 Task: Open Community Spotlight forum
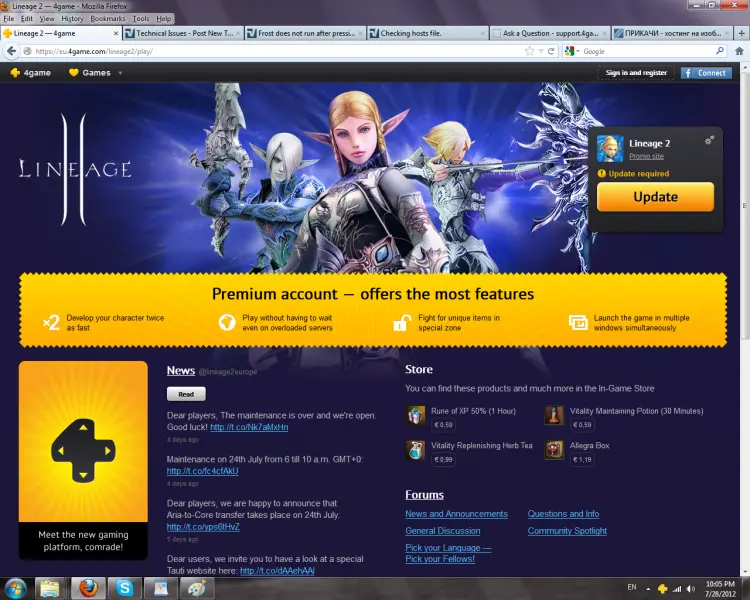tap(567, 531)
